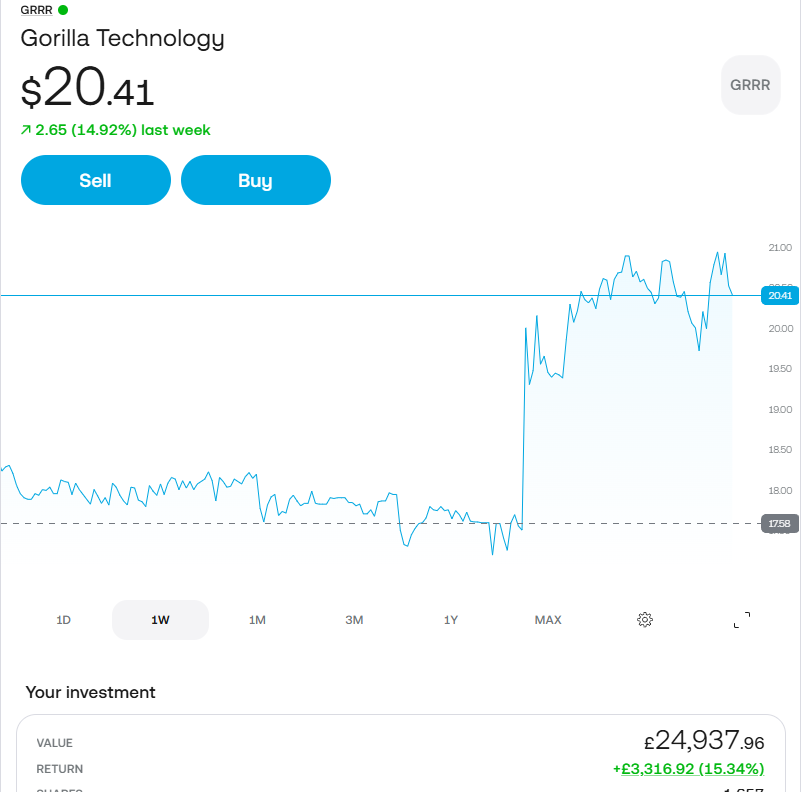This screenshot has width=802, height=792.
Task: Select the 1W chart range
Action: click(x=160, y=620)
